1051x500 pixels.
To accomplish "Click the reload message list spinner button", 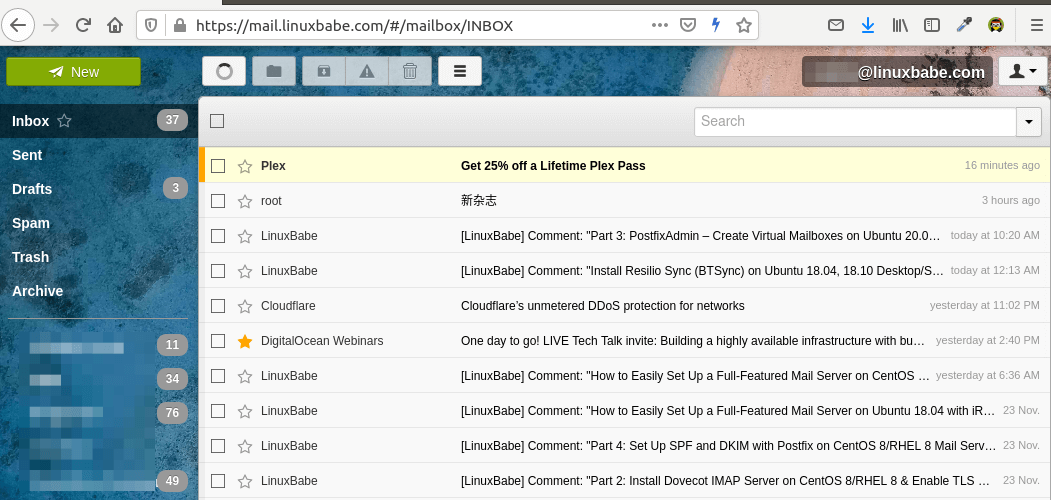I will [x=224, y=71].
